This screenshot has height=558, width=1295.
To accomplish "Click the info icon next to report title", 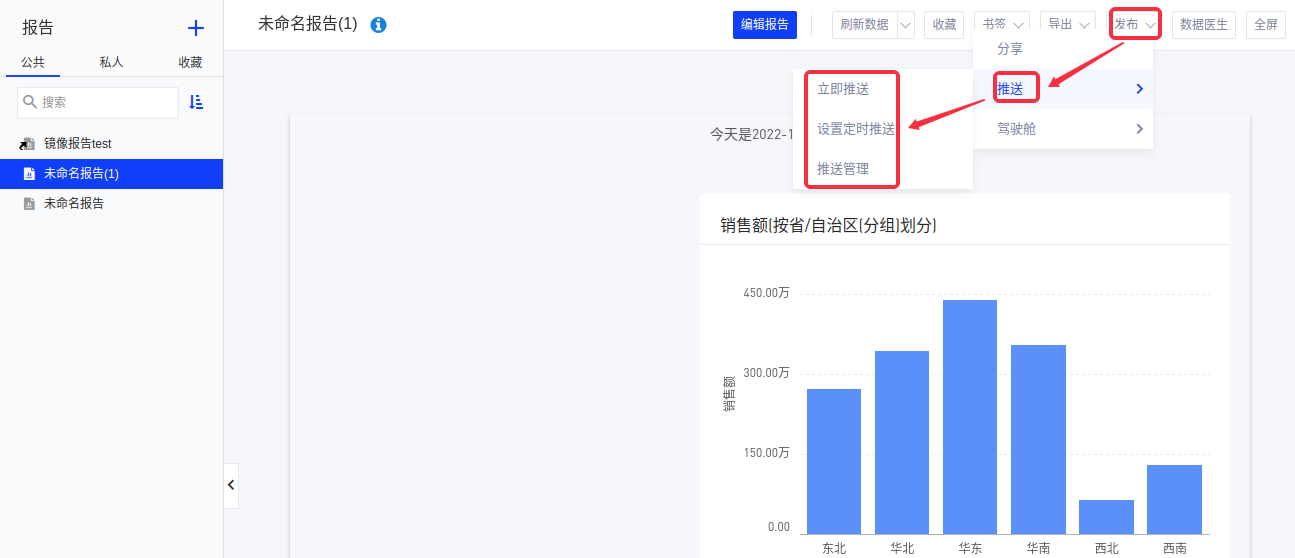I will coord(378,25).
